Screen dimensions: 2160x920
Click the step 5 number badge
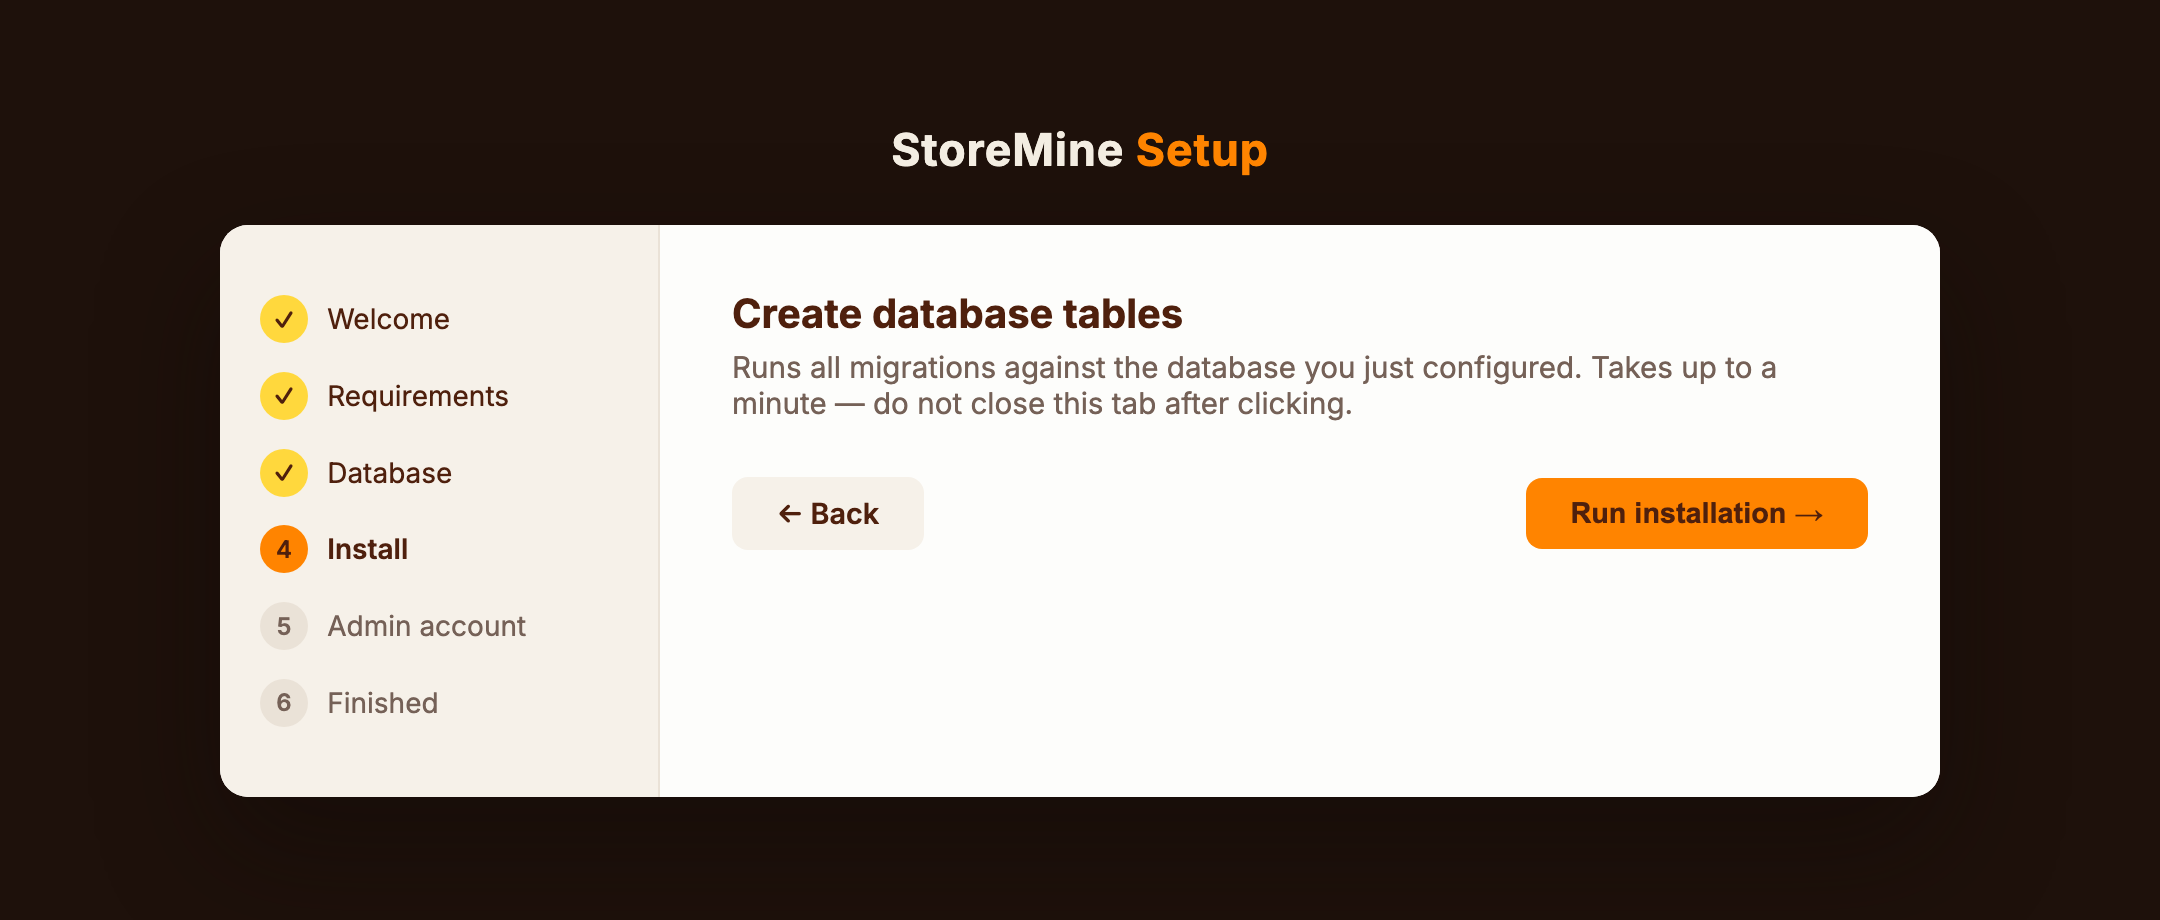pyautogui.click(x=284, y=626)
